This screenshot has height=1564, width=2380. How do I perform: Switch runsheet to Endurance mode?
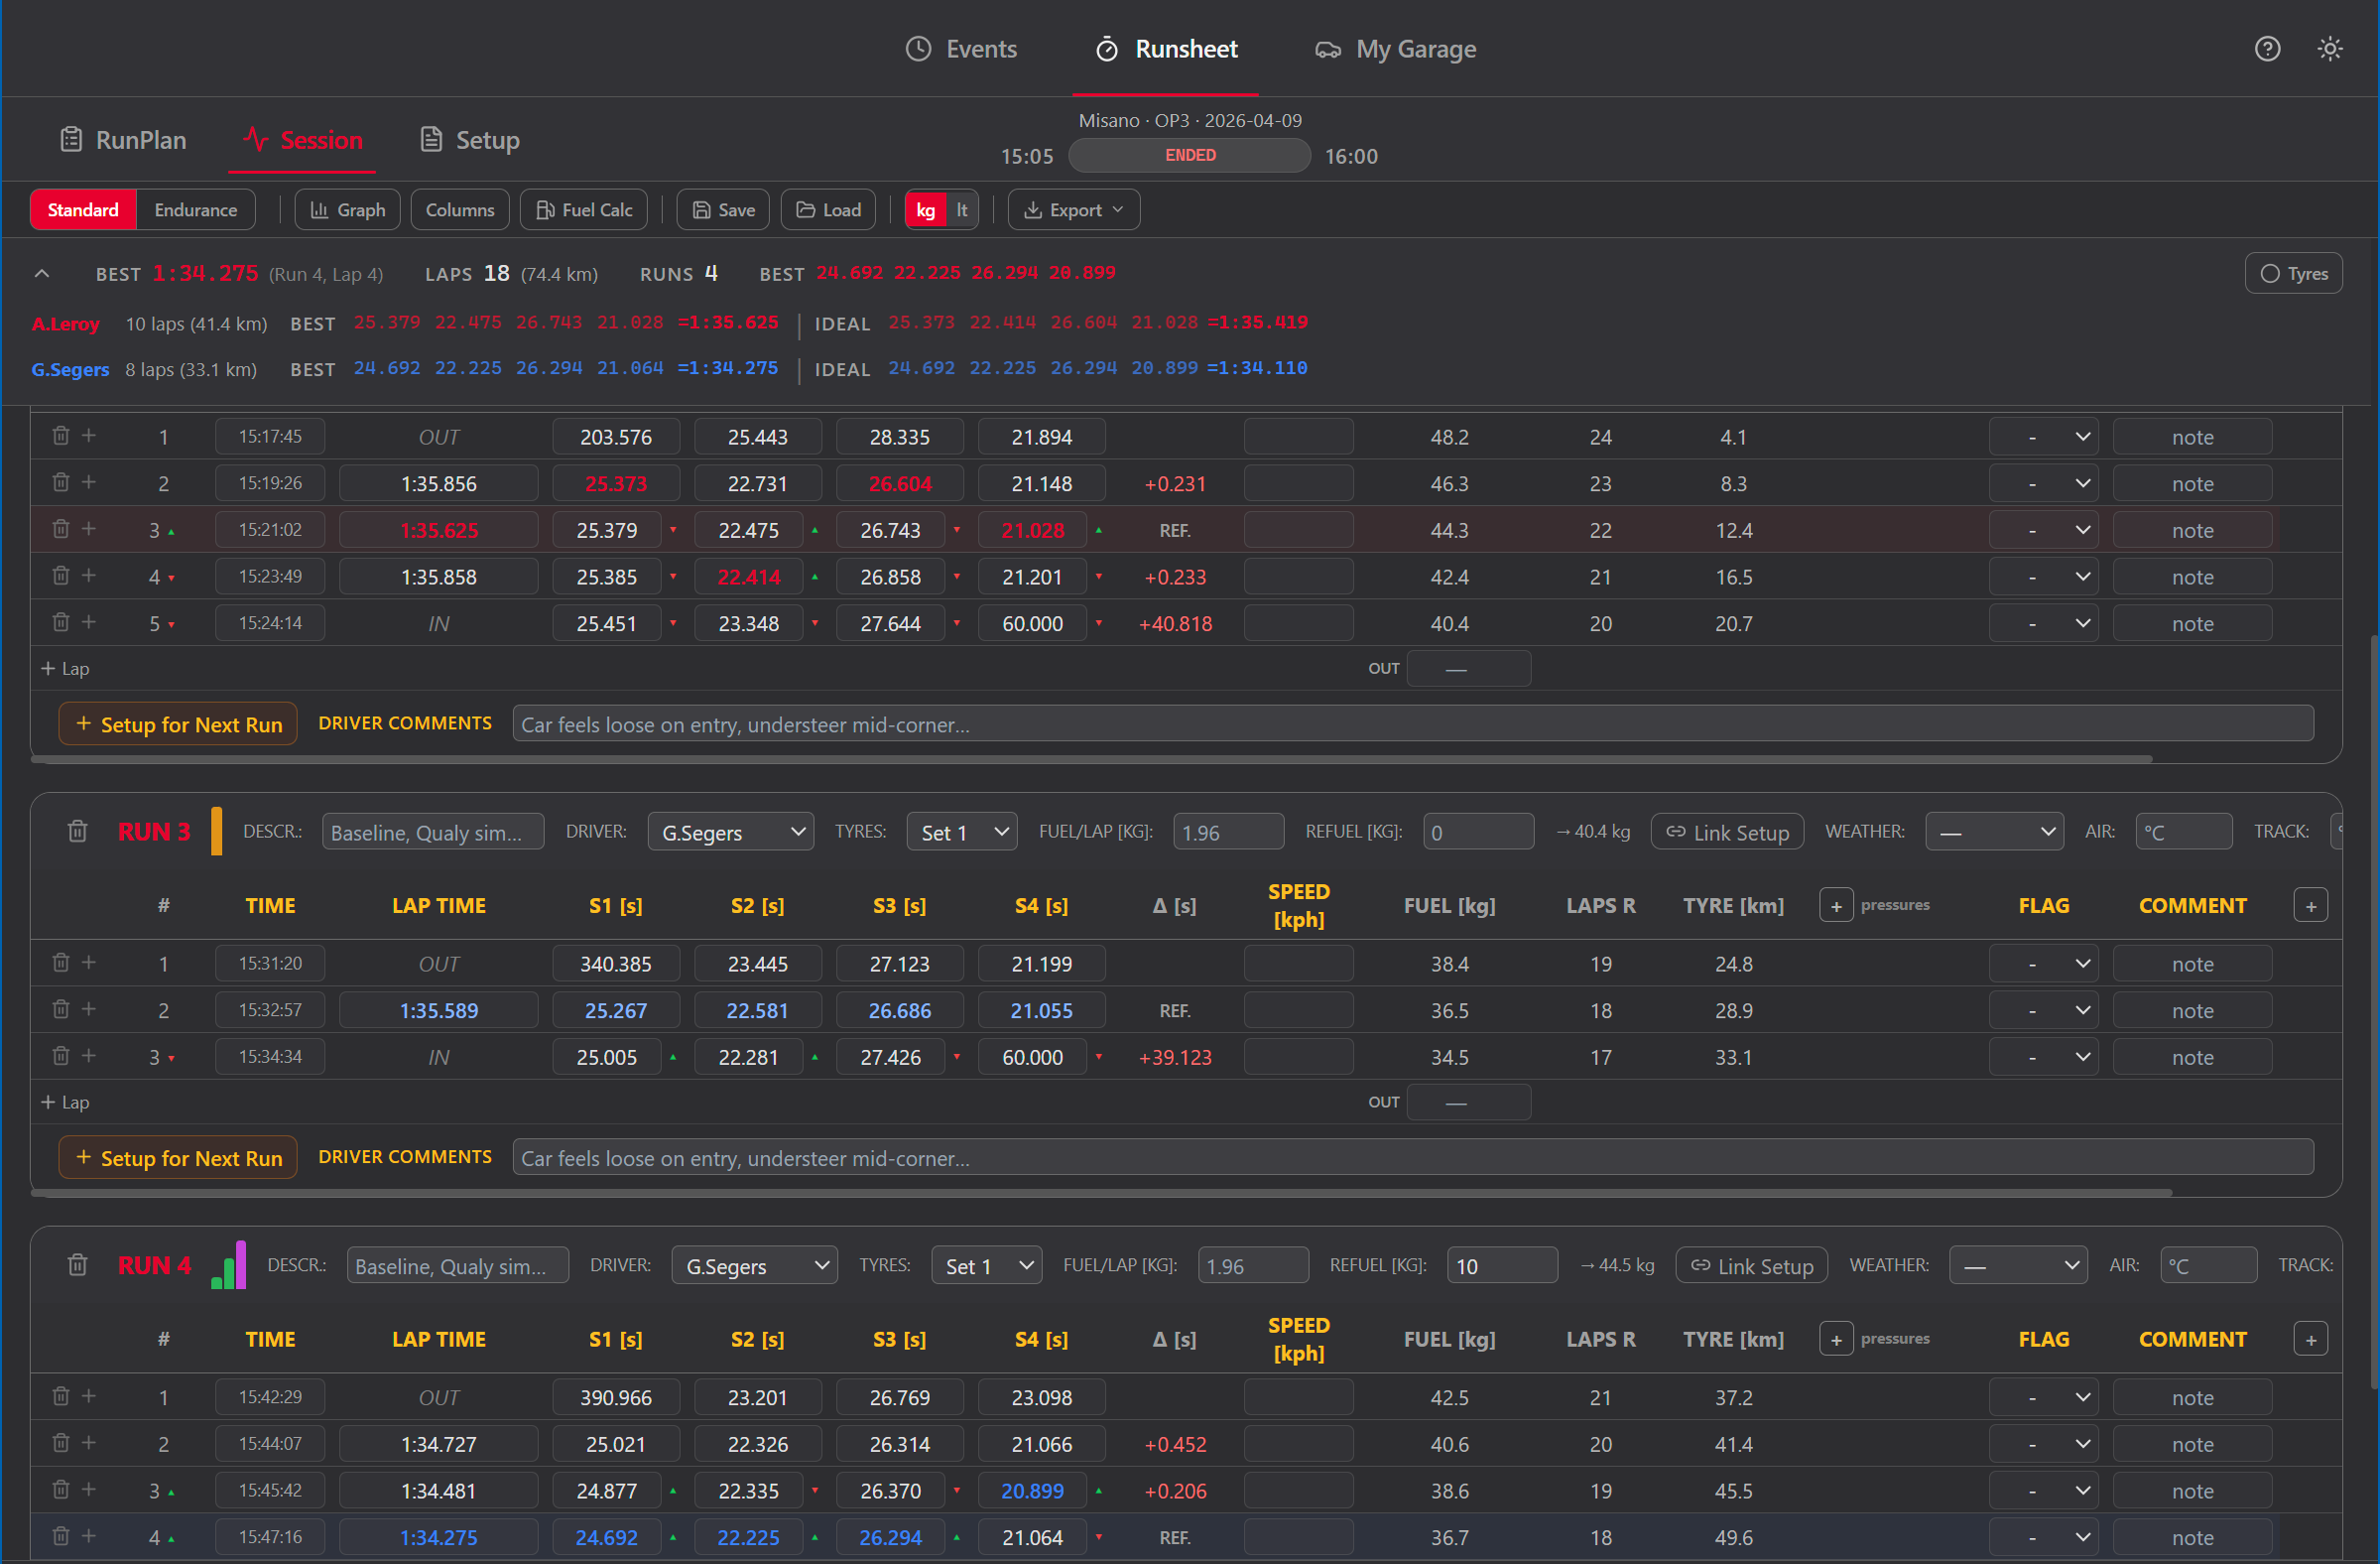click(195, 209)
